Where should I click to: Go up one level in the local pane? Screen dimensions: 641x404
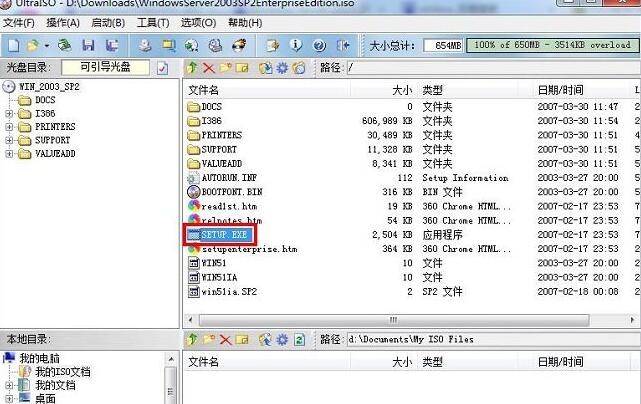click(x=192, y=339)
